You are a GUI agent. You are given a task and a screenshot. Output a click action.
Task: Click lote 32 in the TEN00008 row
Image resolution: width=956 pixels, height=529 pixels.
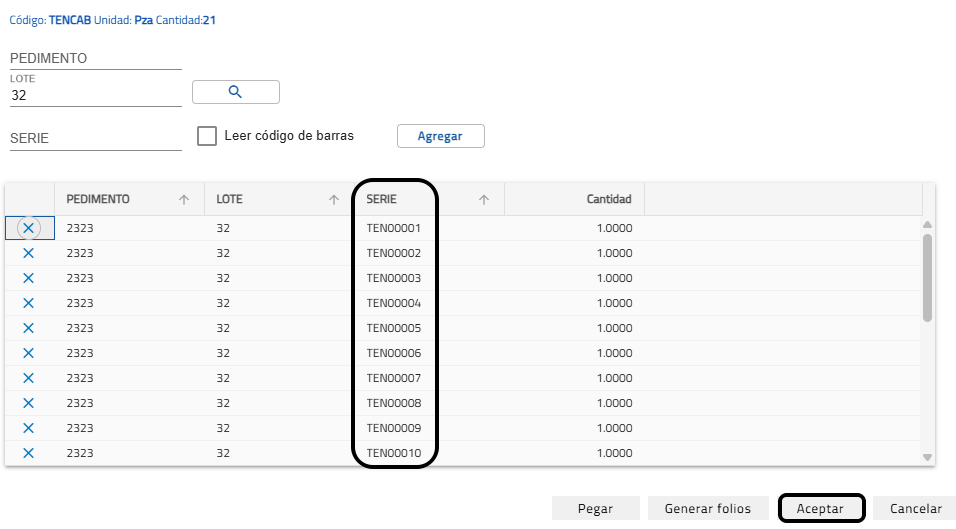click(223, 403)
